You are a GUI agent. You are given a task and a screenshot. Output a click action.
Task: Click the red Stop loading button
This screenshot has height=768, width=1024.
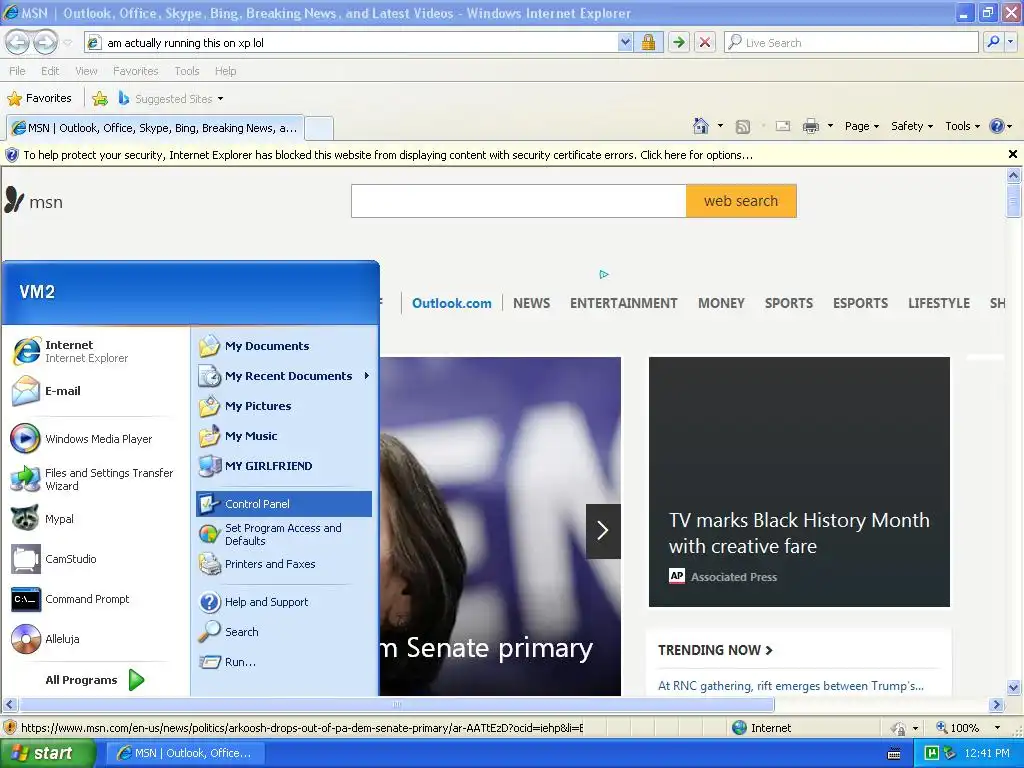(705, 42)
